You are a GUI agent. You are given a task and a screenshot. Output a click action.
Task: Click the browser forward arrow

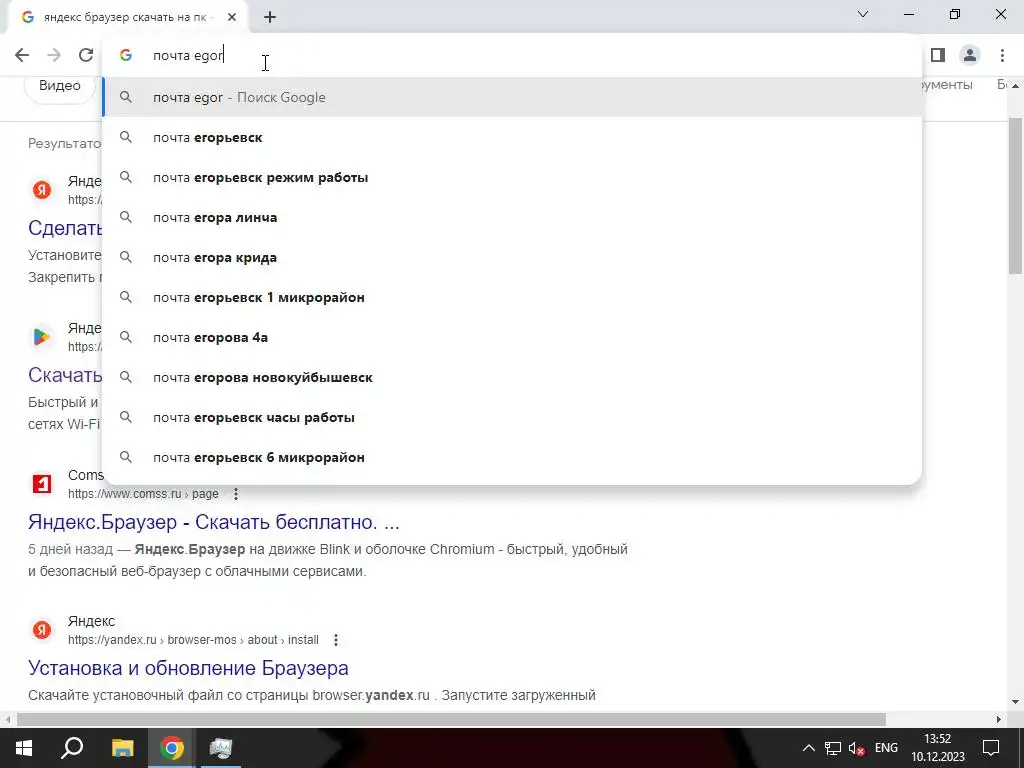(x=54, y=56)
